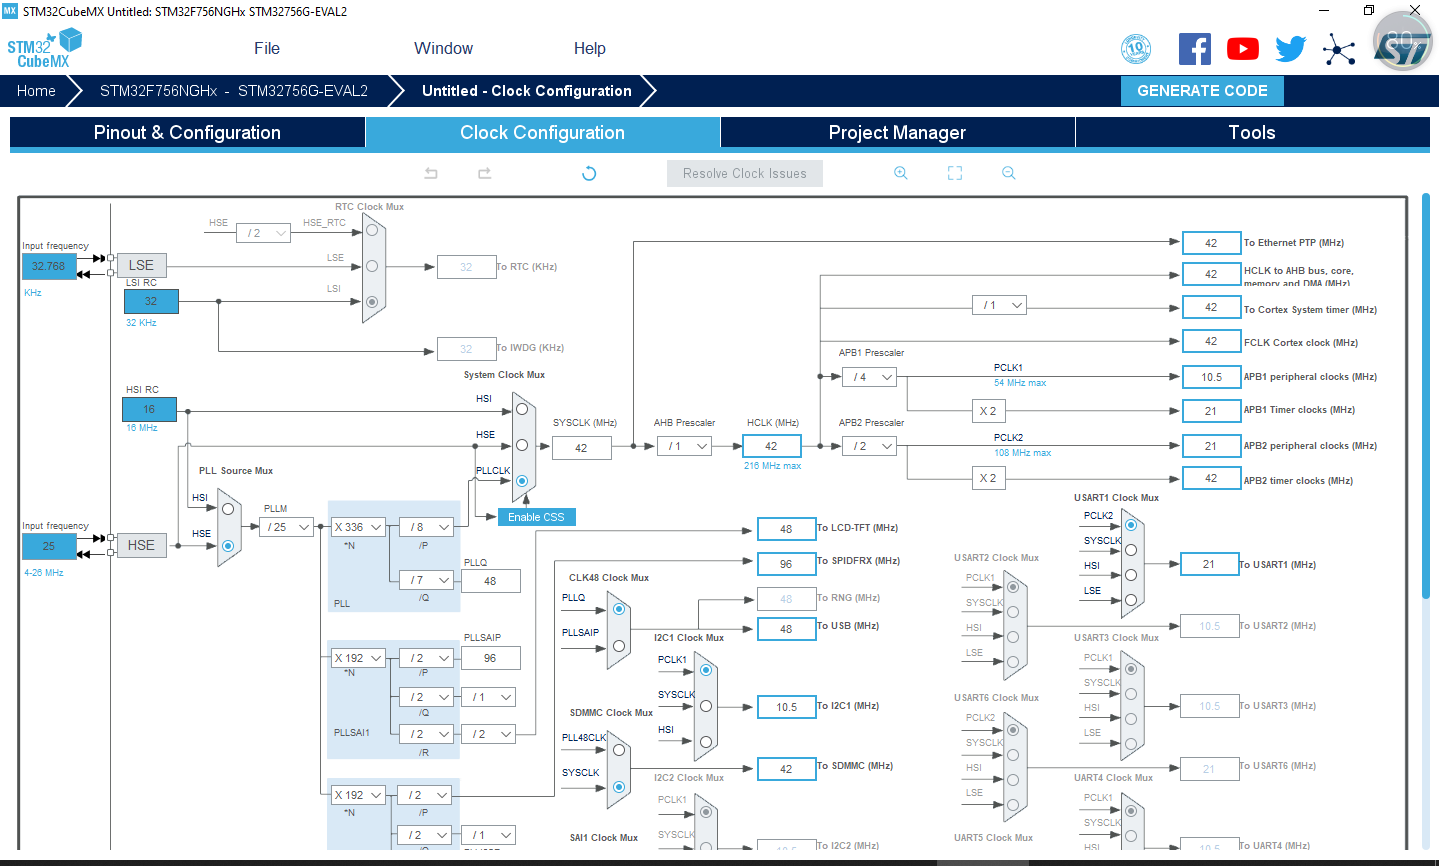
Task: Click the fit-to-screen zoom icon
Action: [x=955, y=173]
